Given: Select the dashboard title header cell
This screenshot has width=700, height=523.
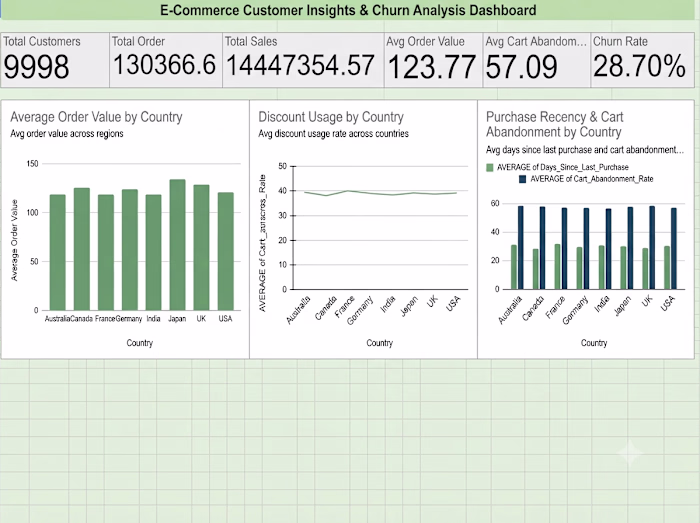Looking at the screenshot, I should pos(348,10).
